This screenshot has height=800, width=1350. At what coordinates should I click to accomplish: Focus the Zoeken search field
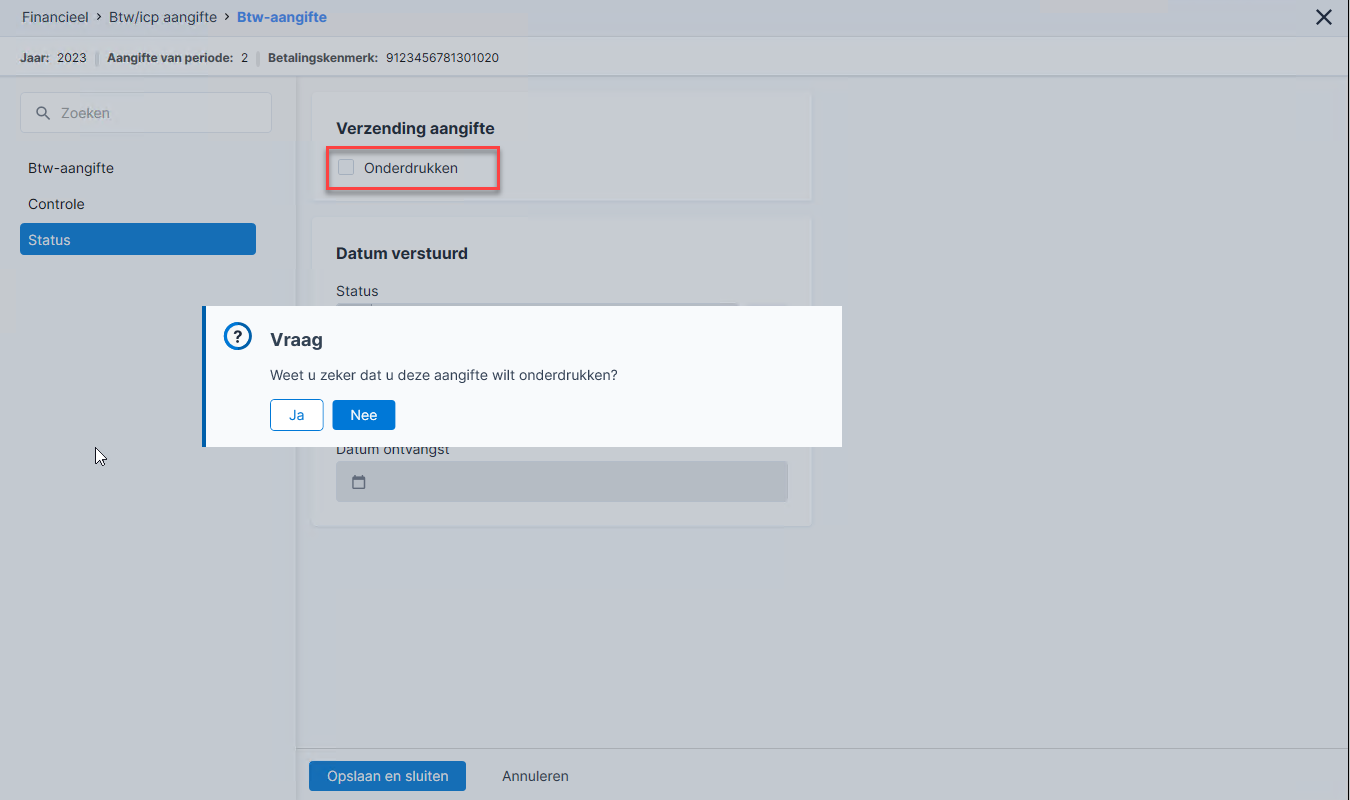pyautogui.click(x=146, y=113)
